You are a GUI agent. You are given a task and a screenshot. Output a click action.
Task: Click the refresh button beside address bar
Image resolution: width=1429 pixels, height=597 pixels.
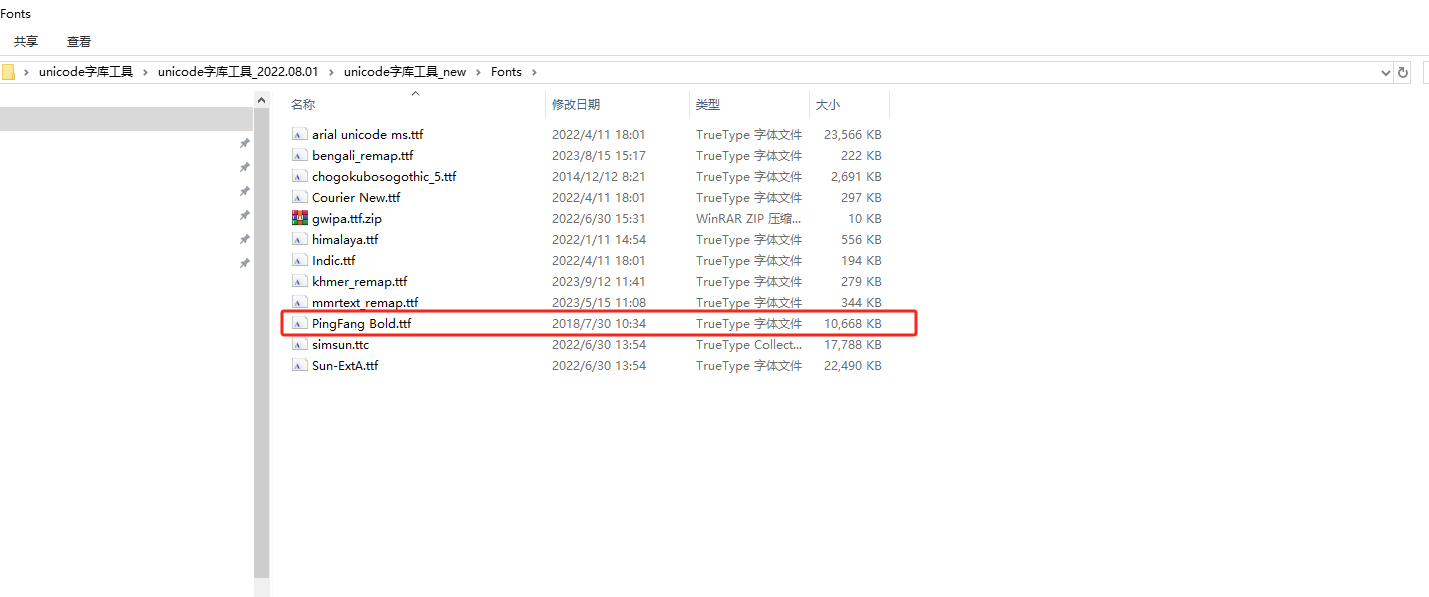[1403, 72]
